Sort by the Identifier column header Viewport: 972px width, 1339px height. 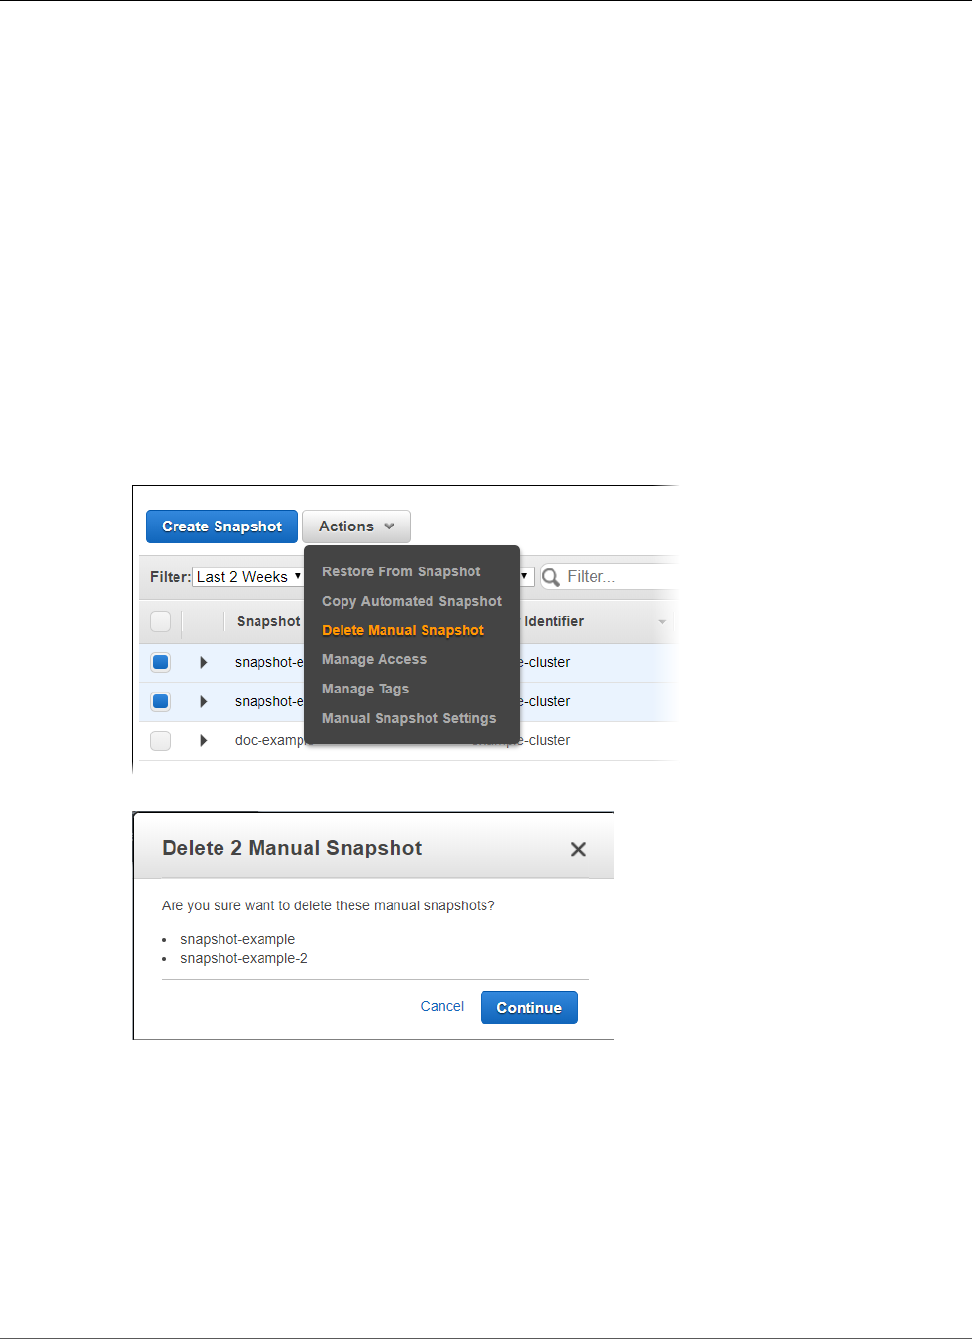(x=554, y=621)
